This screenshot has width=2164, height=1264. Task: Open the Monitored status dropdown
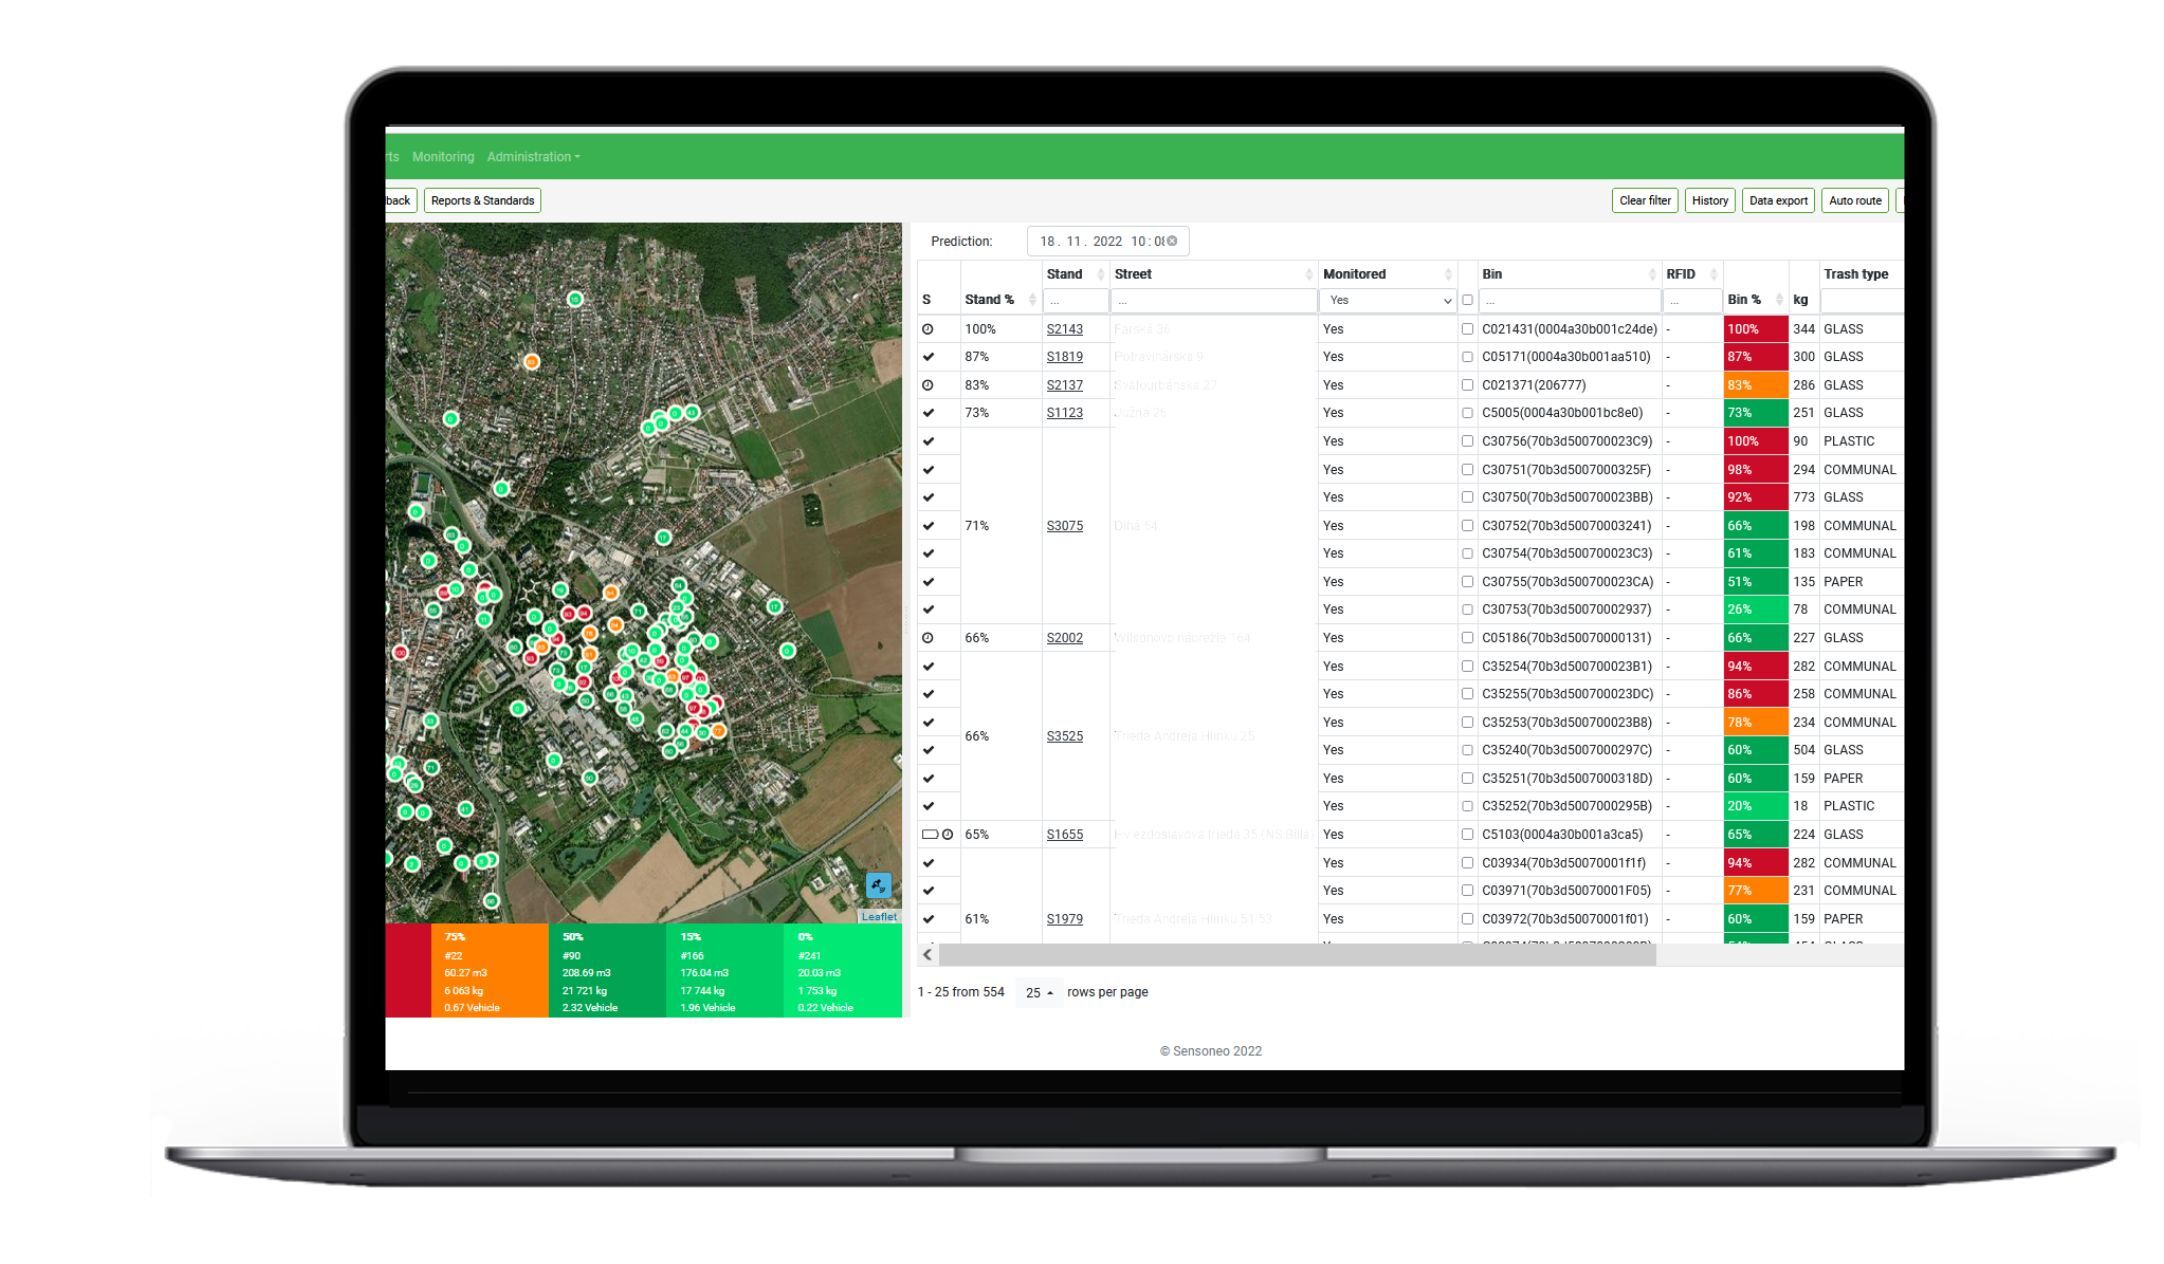[x=1383, y=298]
